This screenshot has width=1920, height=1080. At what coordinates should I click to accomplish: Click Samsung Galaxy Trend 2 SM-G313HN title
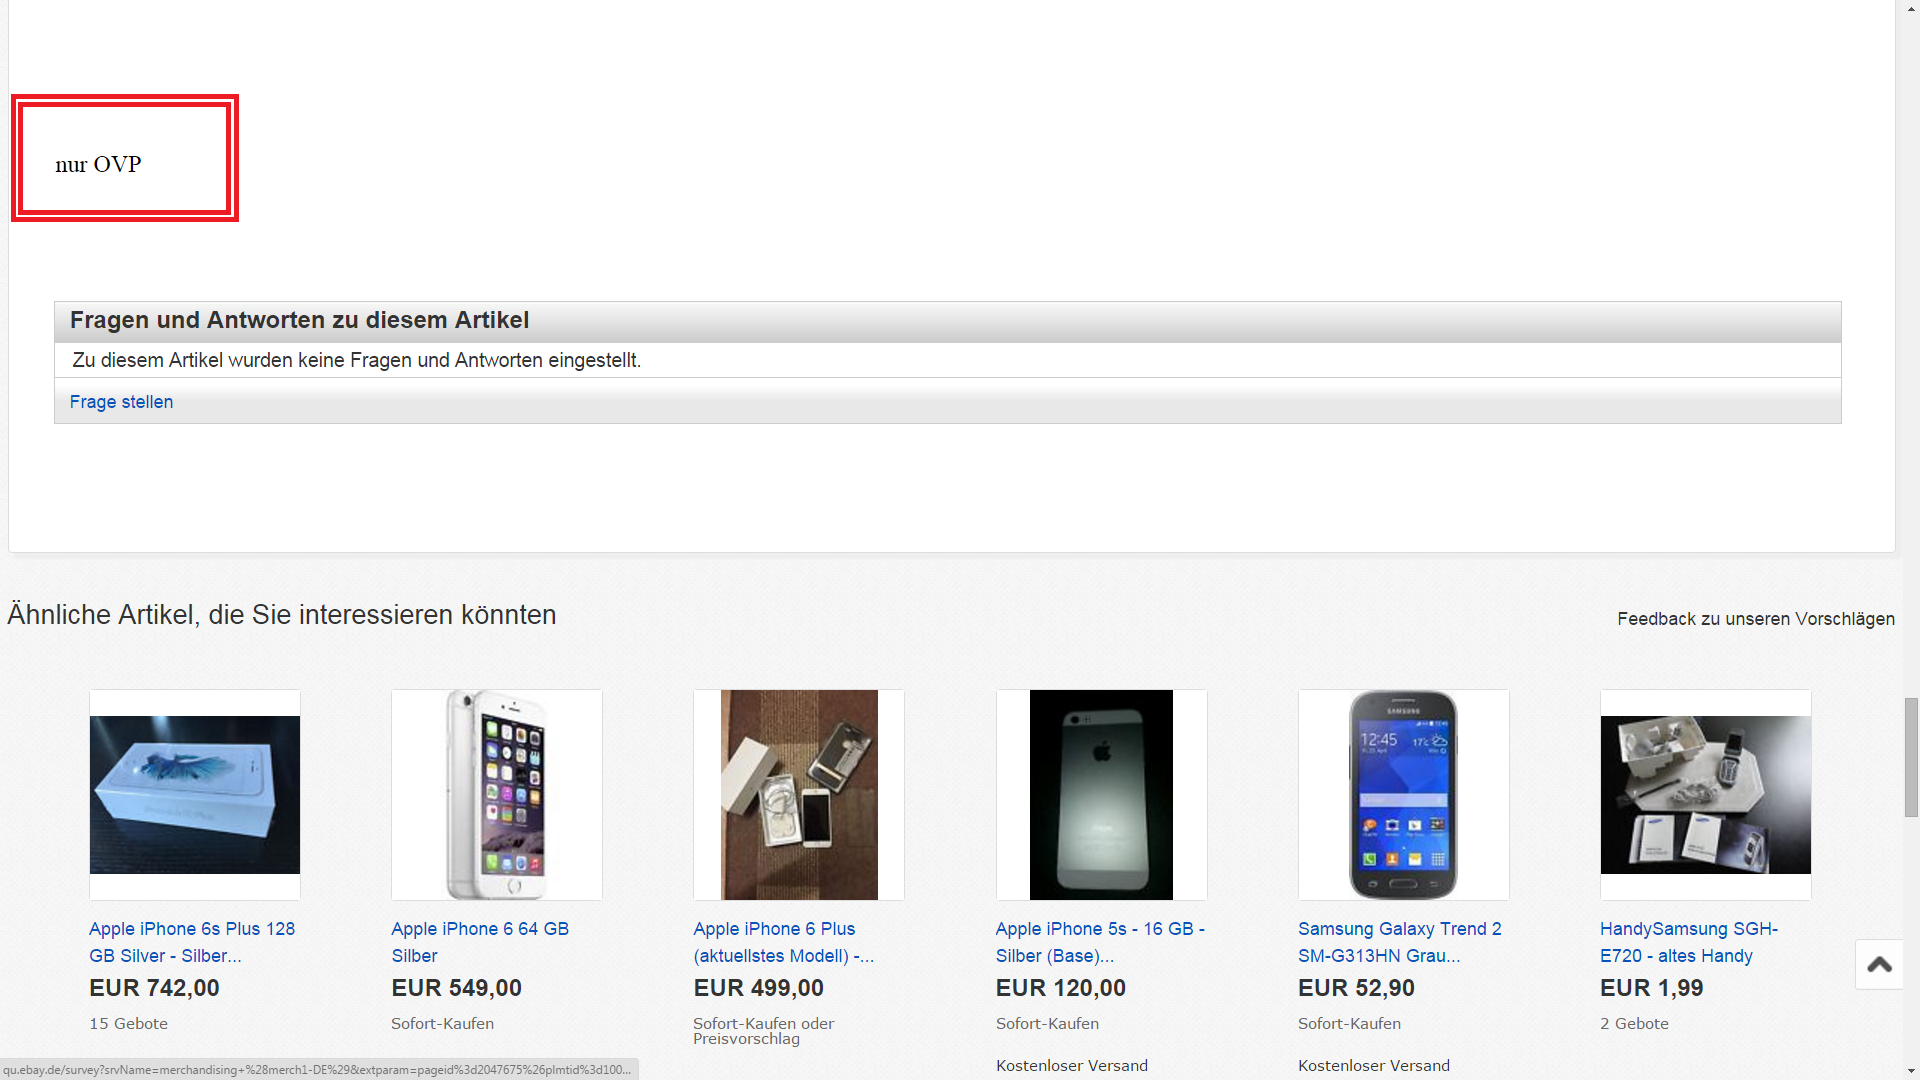click(x=1399, y=942)
